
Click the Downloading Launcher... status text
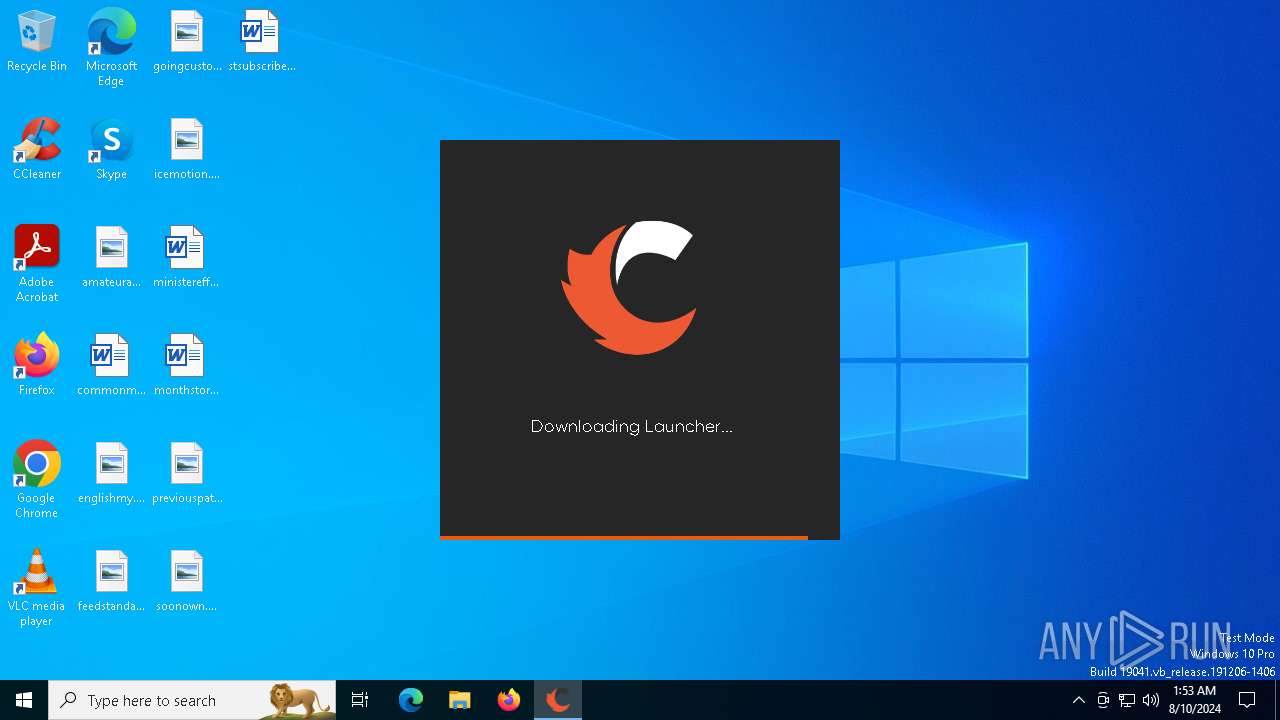(x=631, y=427)
